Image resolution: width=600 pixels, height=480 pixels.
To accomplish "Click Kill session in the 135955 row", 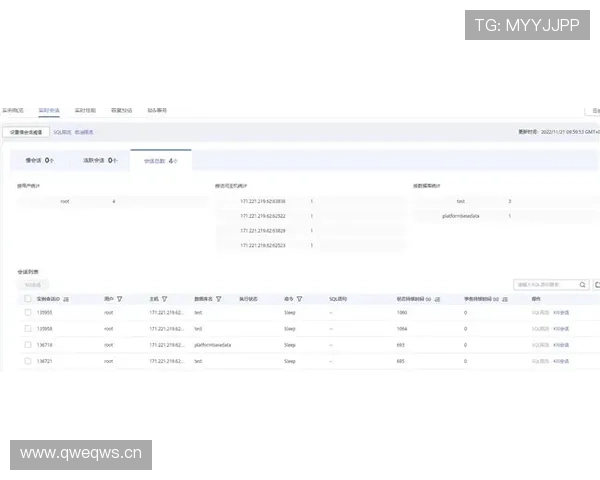I will (561, 313).
